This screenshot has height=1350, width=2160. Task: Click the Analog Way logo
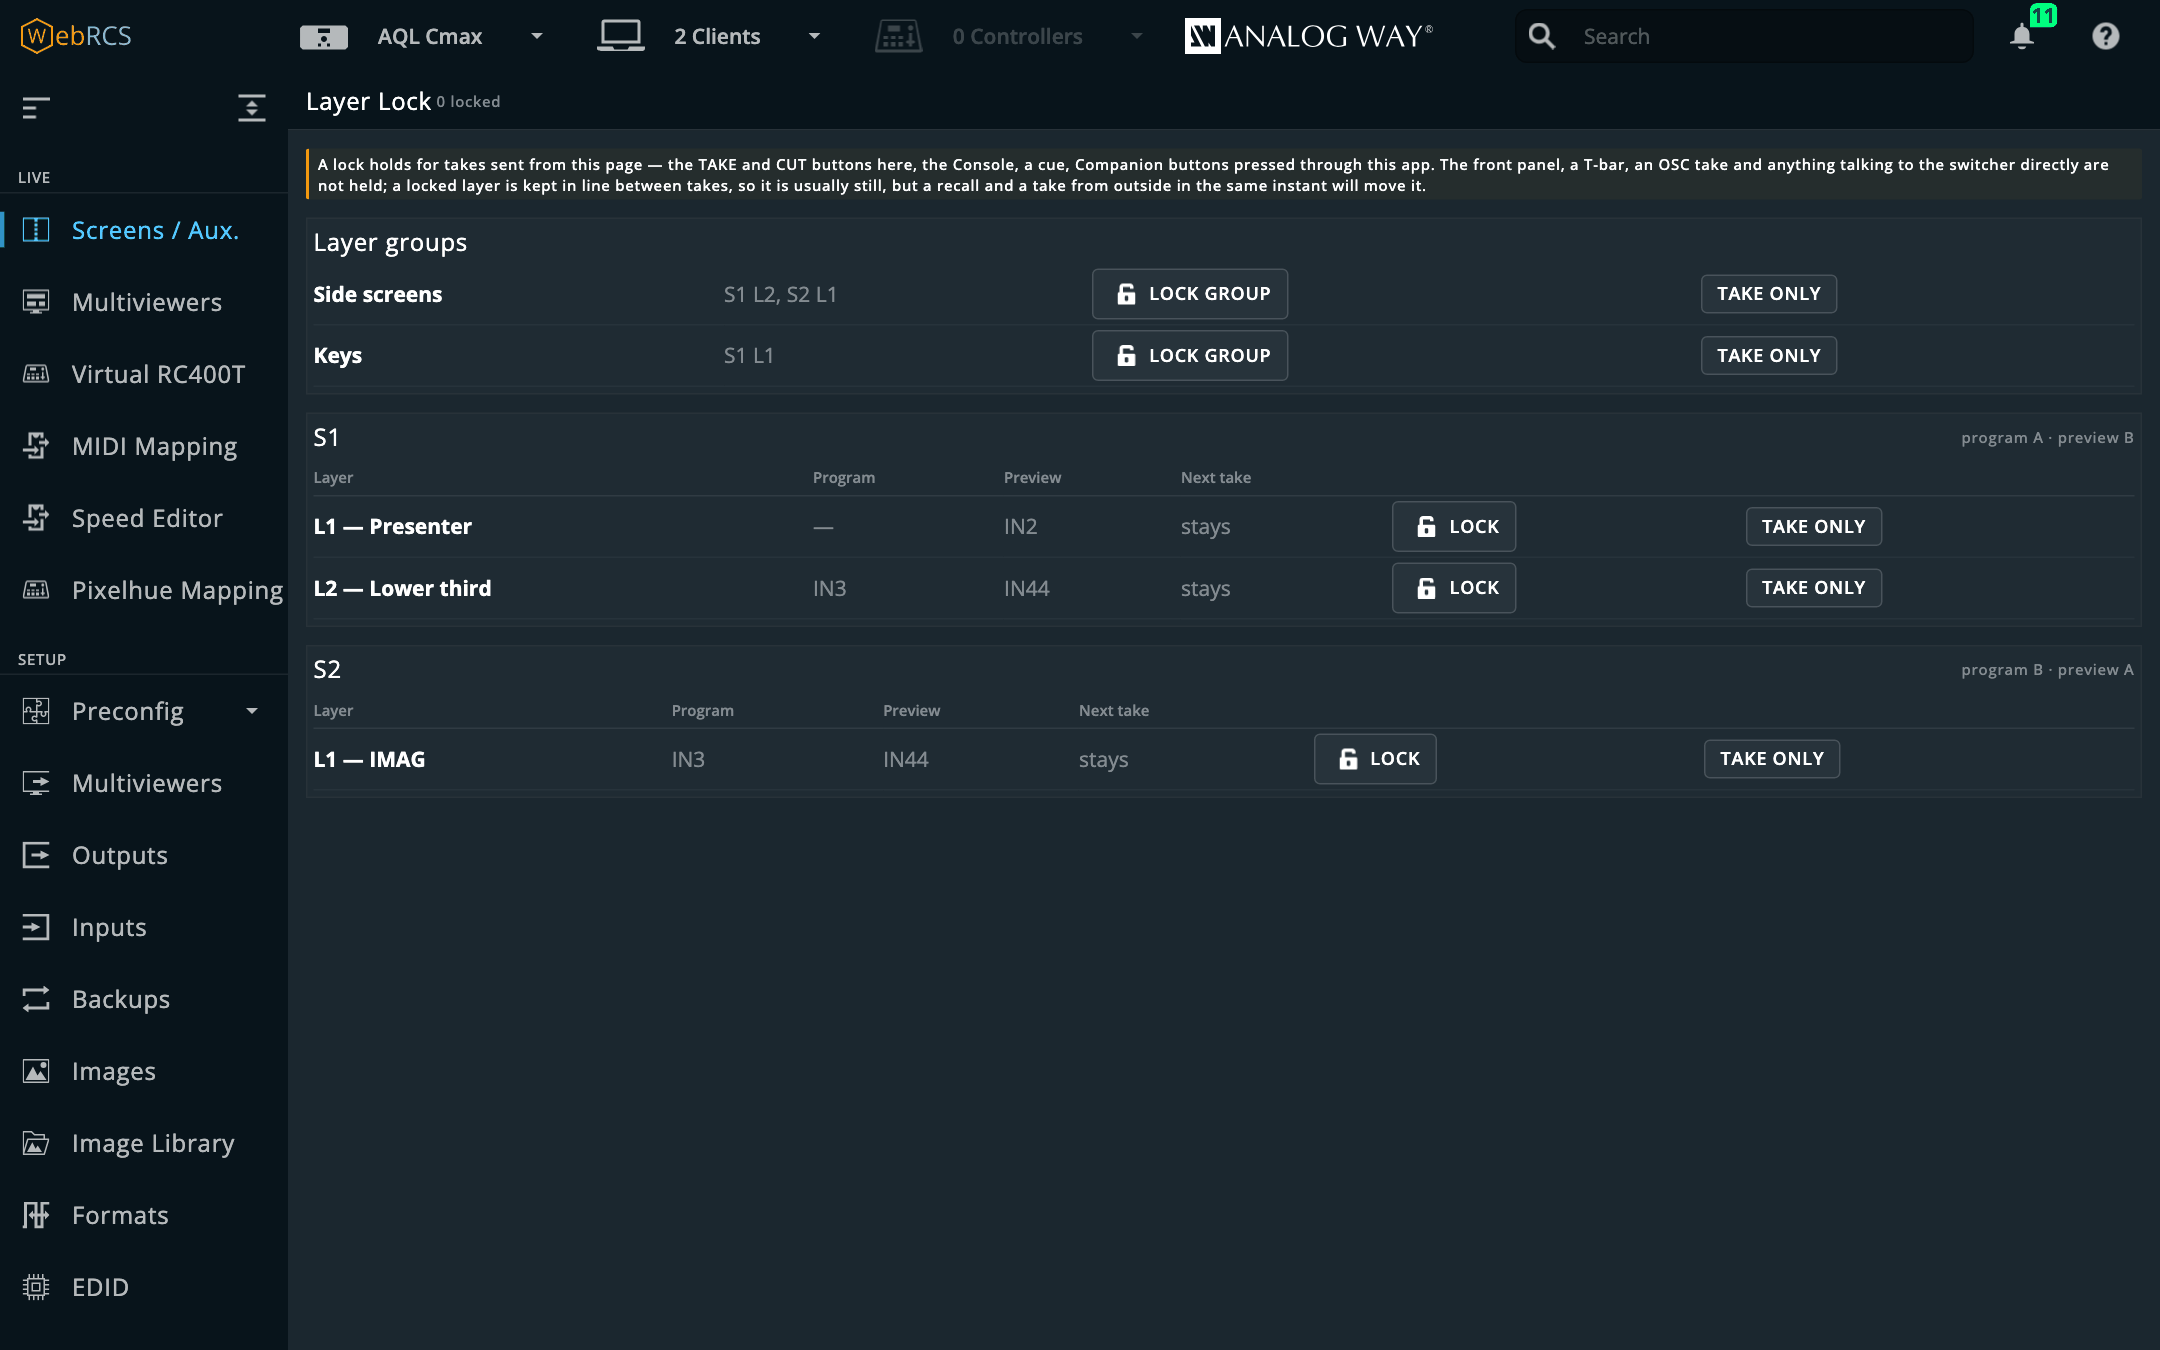pyautogui.click(x=1308, y=36)
